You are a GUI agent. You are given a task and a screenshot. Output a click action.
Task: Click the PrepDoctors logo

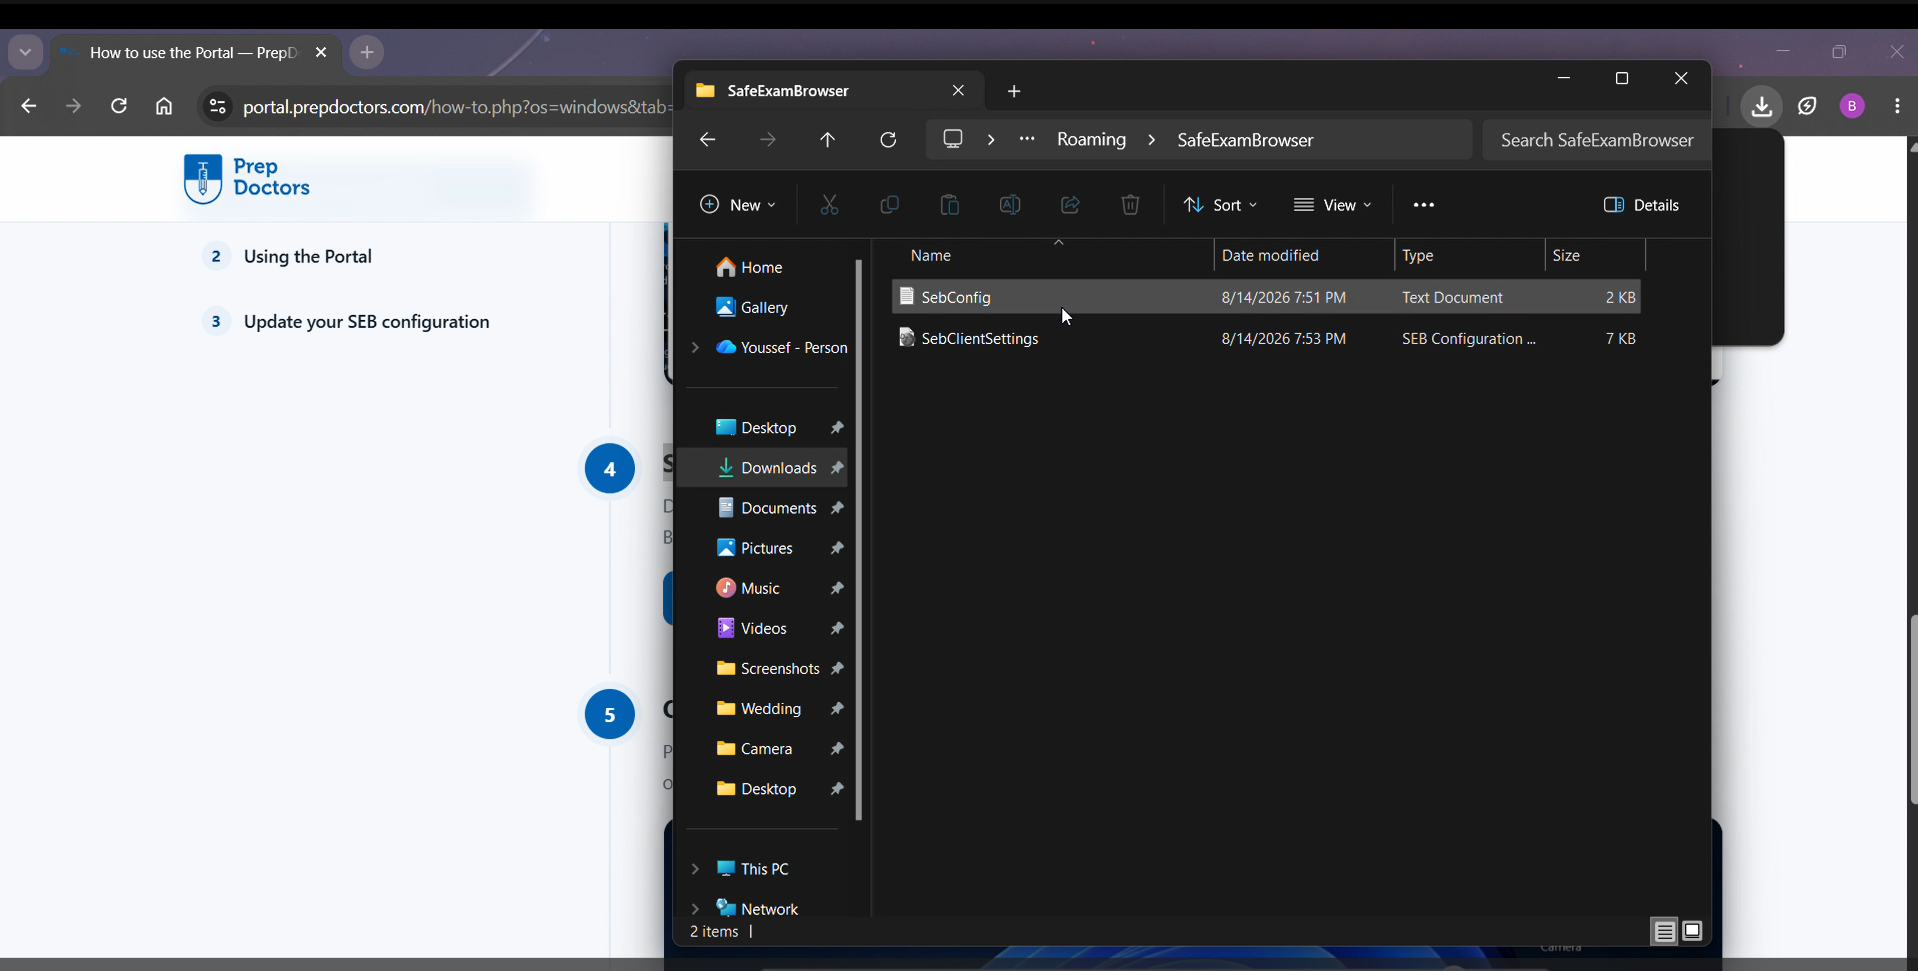(248, 178)
